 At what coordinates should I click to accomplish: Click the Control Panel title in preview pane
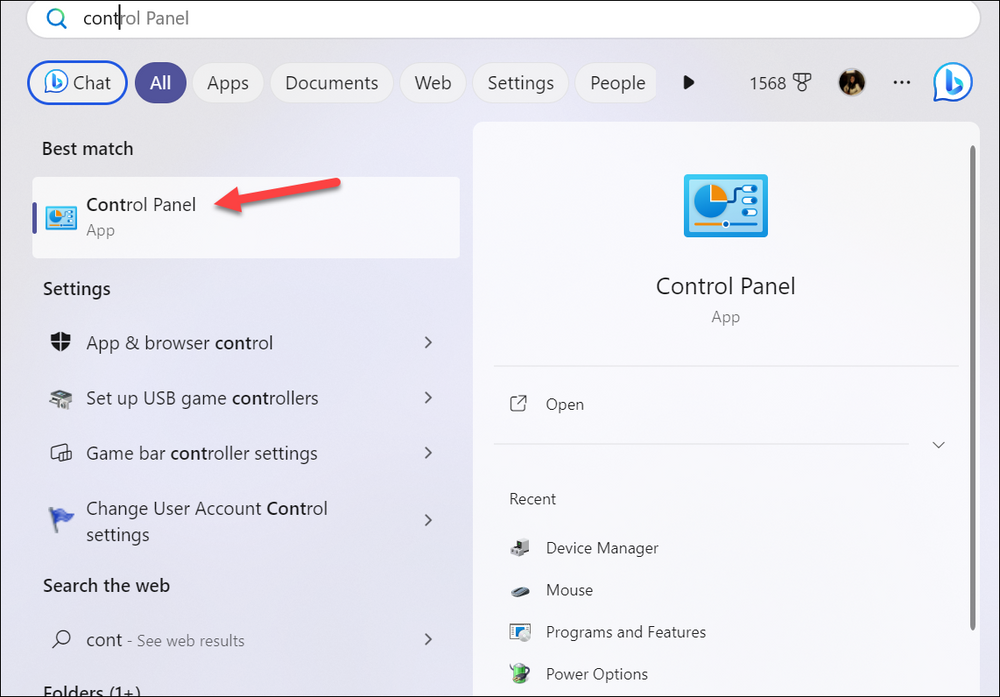click(726, 286)
